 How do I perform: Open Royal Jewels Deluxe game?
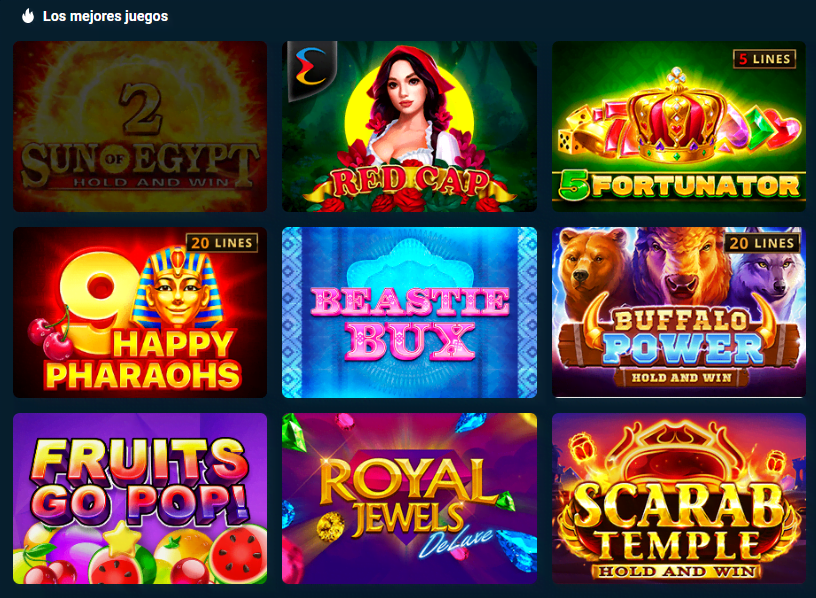[x=409, y=499]
